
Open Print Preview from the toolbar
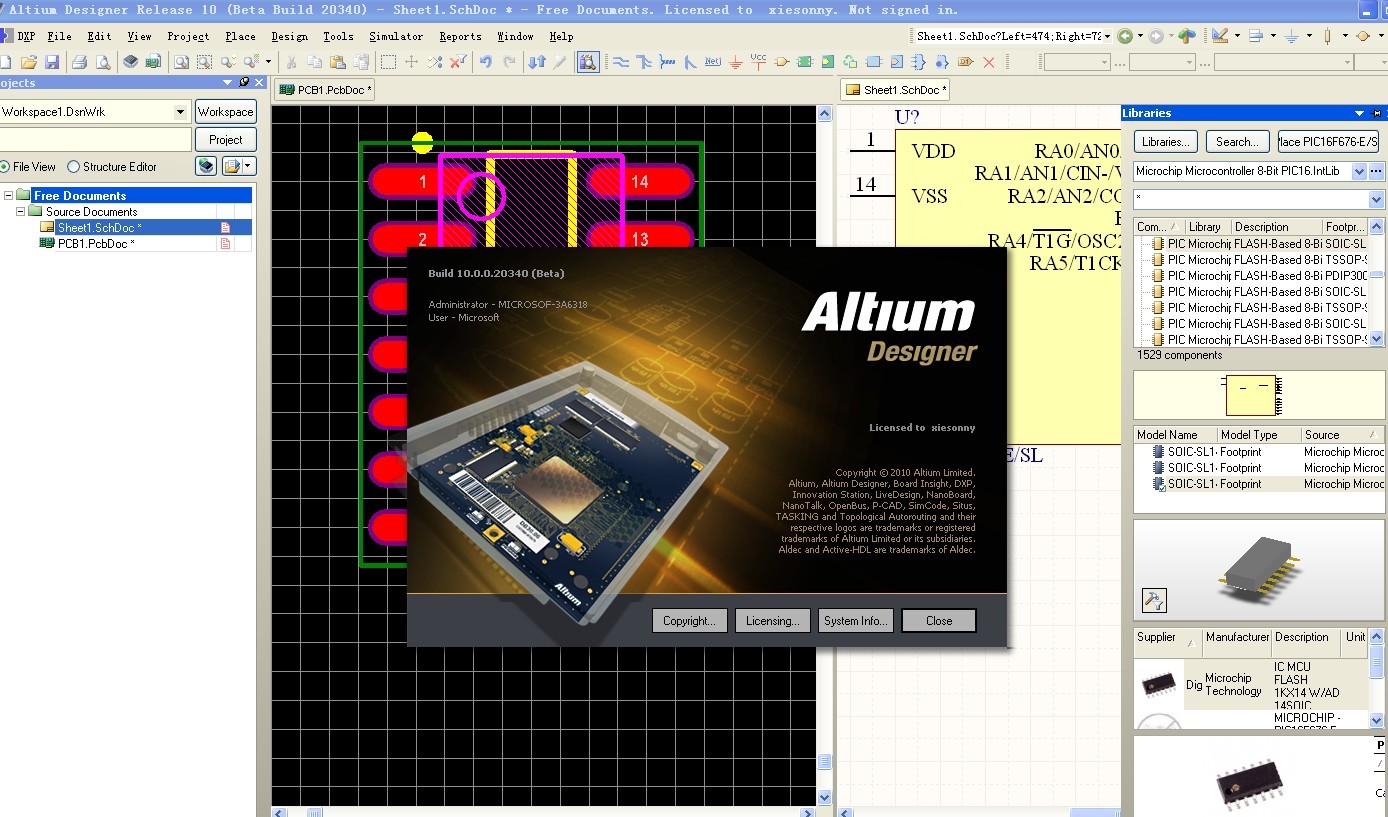pos(102,62)
